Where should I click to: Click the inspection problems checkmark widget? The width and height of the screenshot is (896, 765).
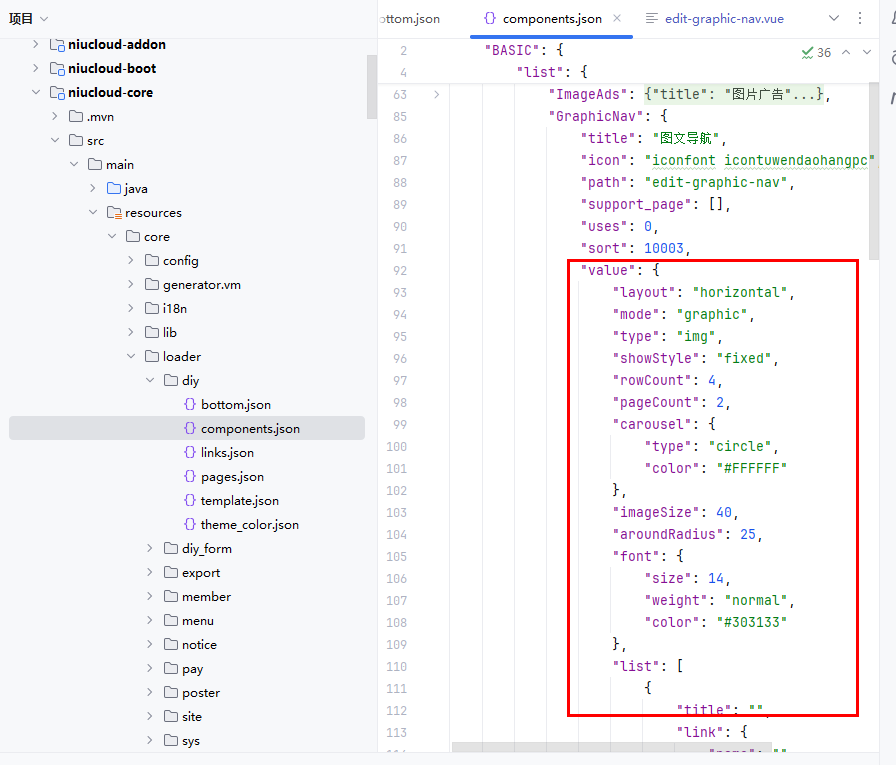(x=816, y=52)
